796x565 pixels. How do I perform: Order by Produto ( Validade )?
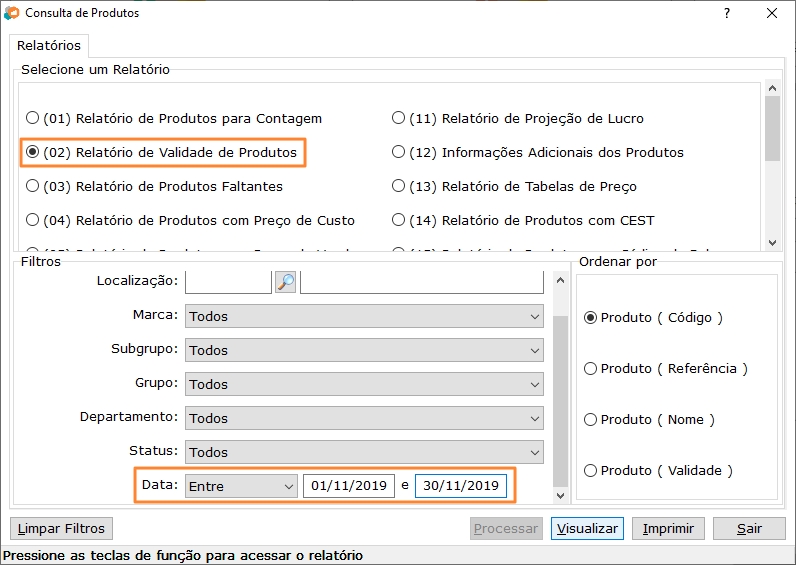658,471
